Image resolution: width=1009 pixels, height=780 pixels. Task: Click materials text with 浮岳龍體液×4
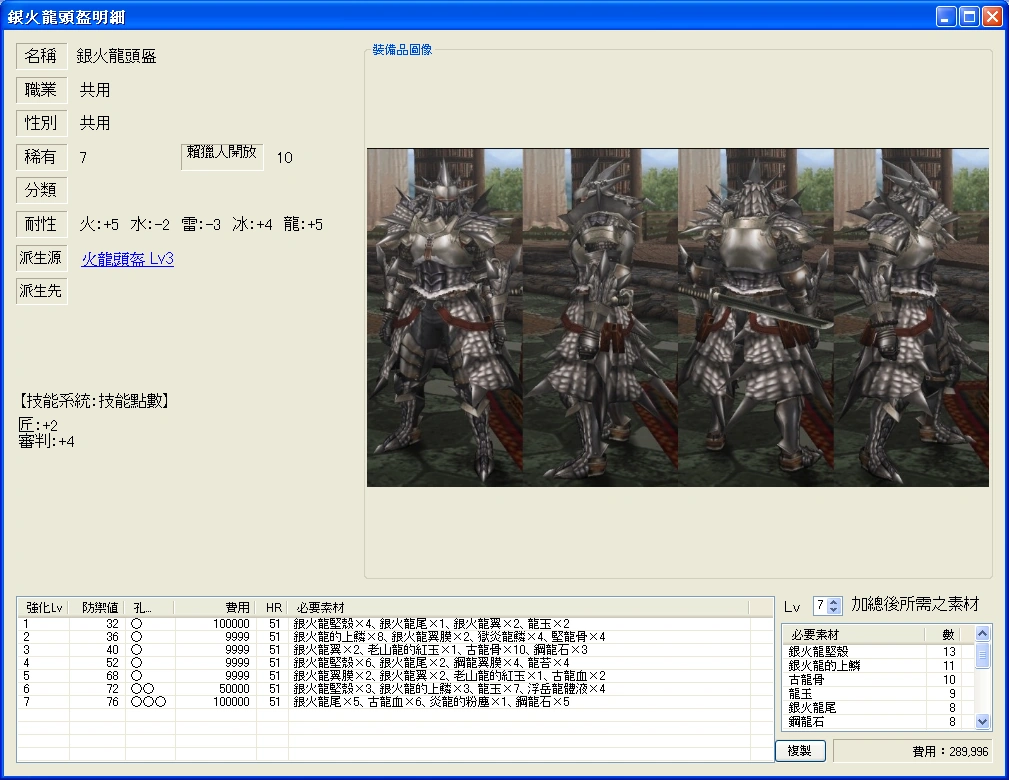[449, 689]
